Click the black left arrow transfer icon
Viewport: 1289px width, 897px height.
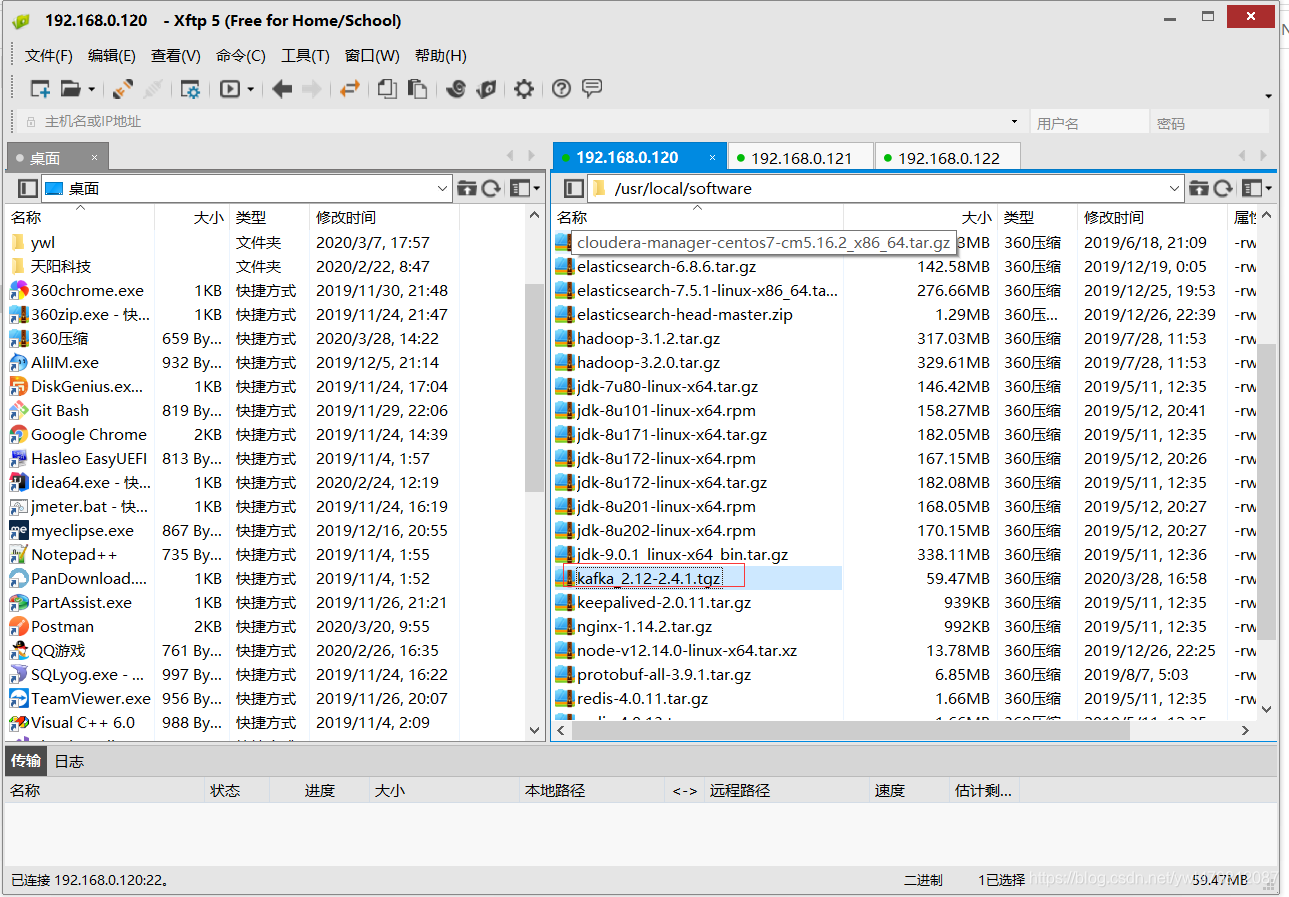click(x=282, y=89)
